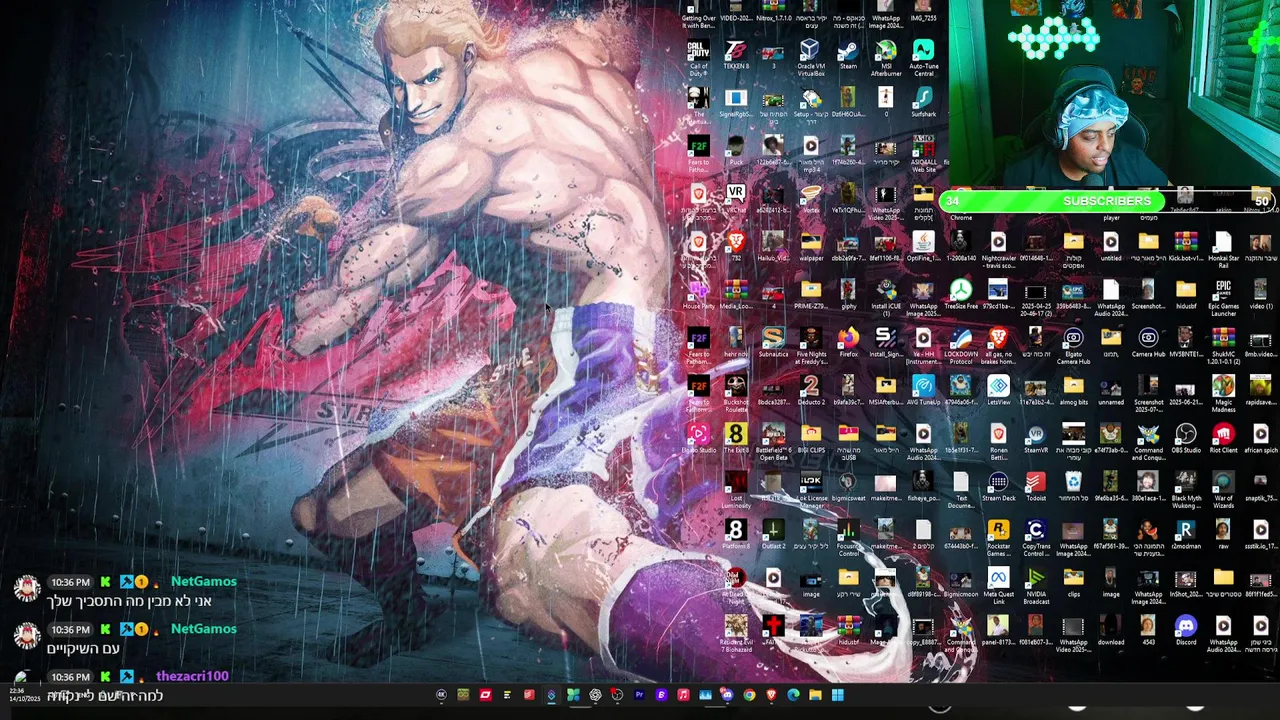This screenshot has width=1280, height=720.
Task: Select the Subnautica desktop icon
Action: coord(773,342)
